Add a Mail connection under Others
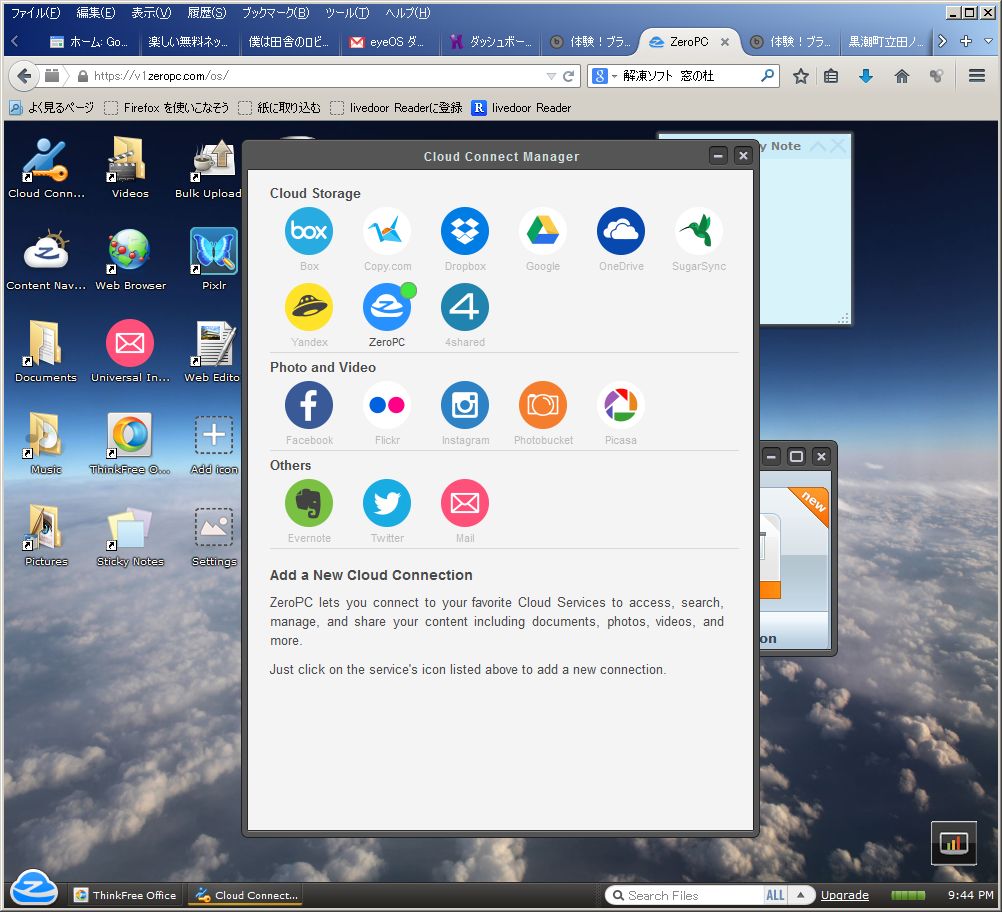This screenshot has width=1002, height=912. point(465,503)
